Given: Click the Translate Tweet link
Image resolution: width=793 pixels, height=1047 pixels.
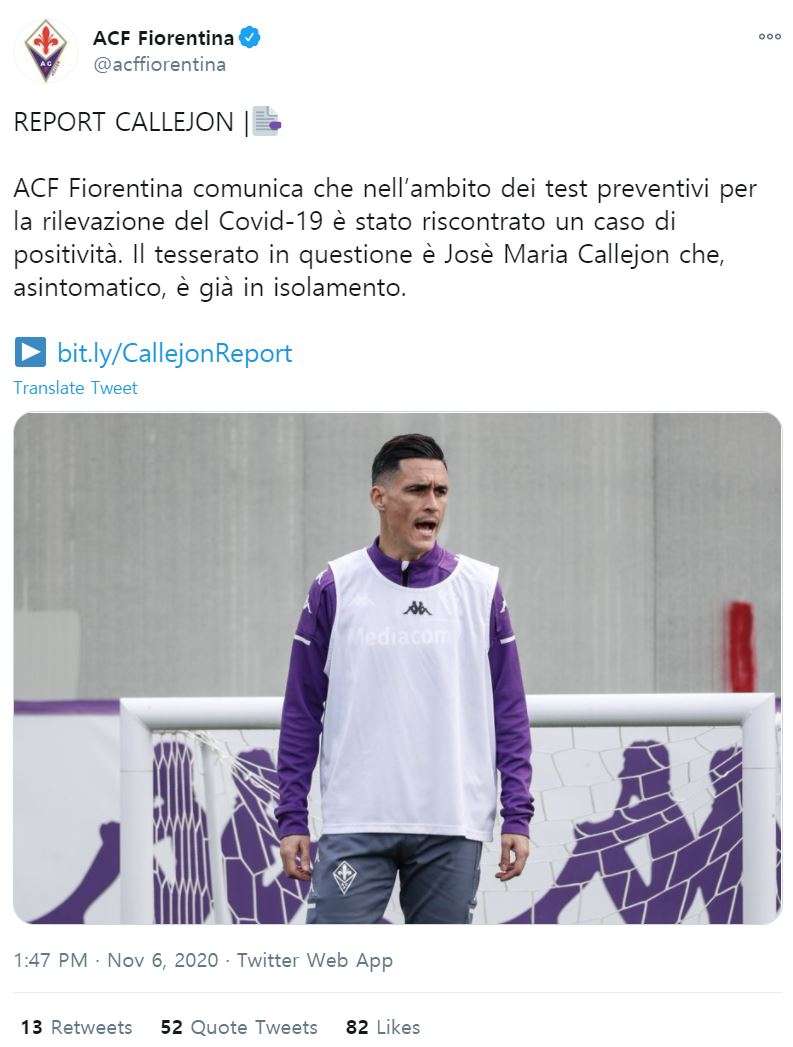Looking at the screenshot, I should point(75,388).
